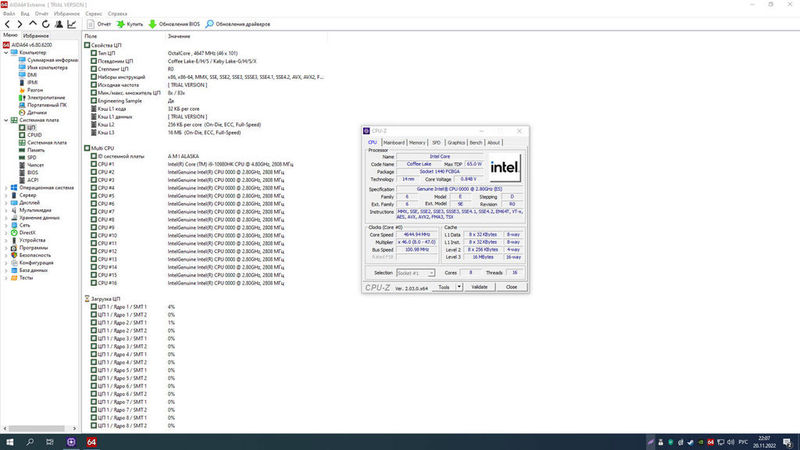Open the Graphics tab in CPU-Z
Viewport: 800px width, 450px height.
pos(456,143)
